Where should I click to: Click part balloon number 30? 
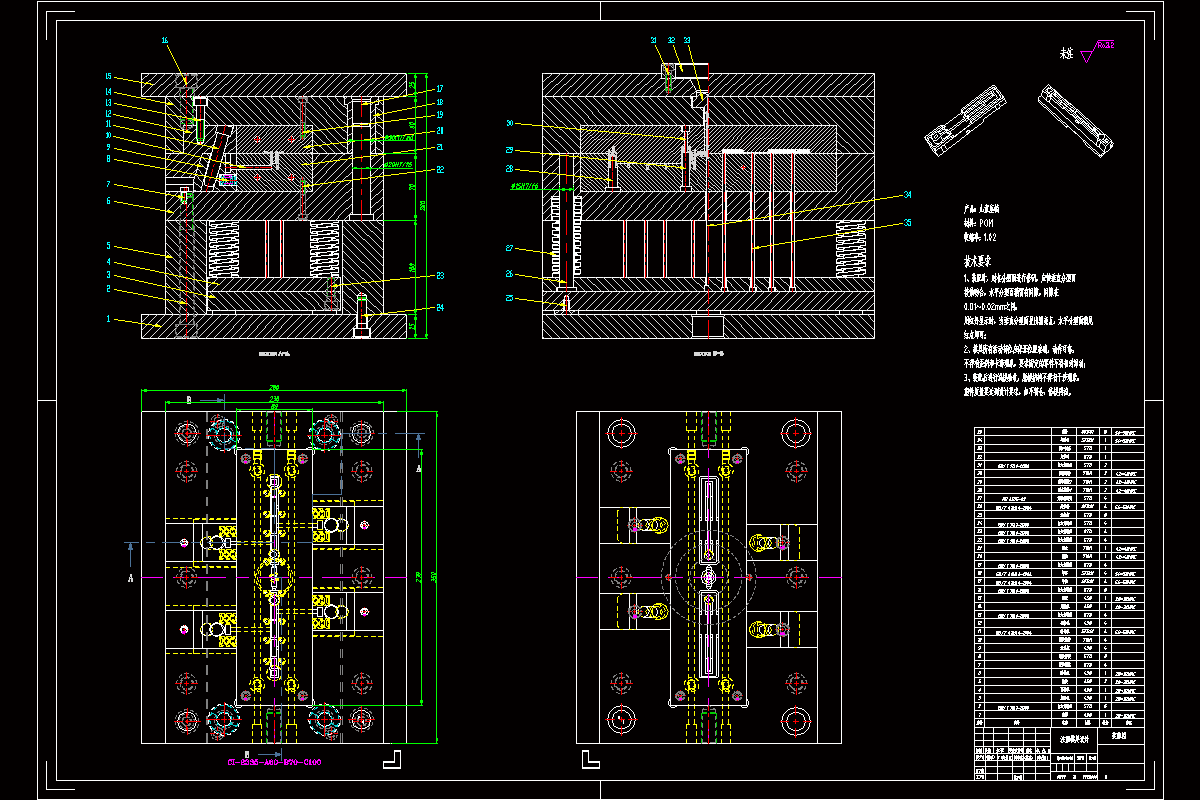click(509, 124)
